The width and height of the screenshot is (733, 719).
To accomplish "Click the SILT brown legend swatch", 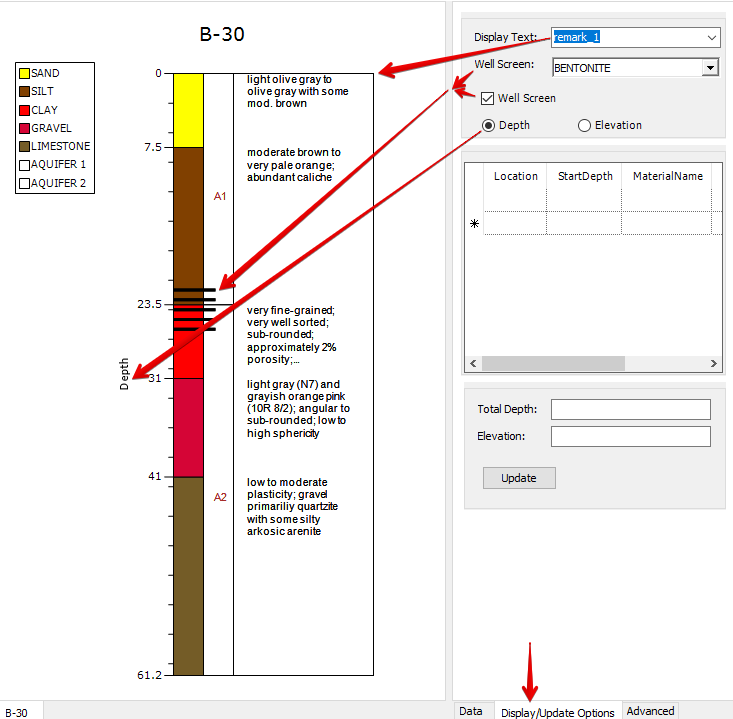I will (24, 92).
